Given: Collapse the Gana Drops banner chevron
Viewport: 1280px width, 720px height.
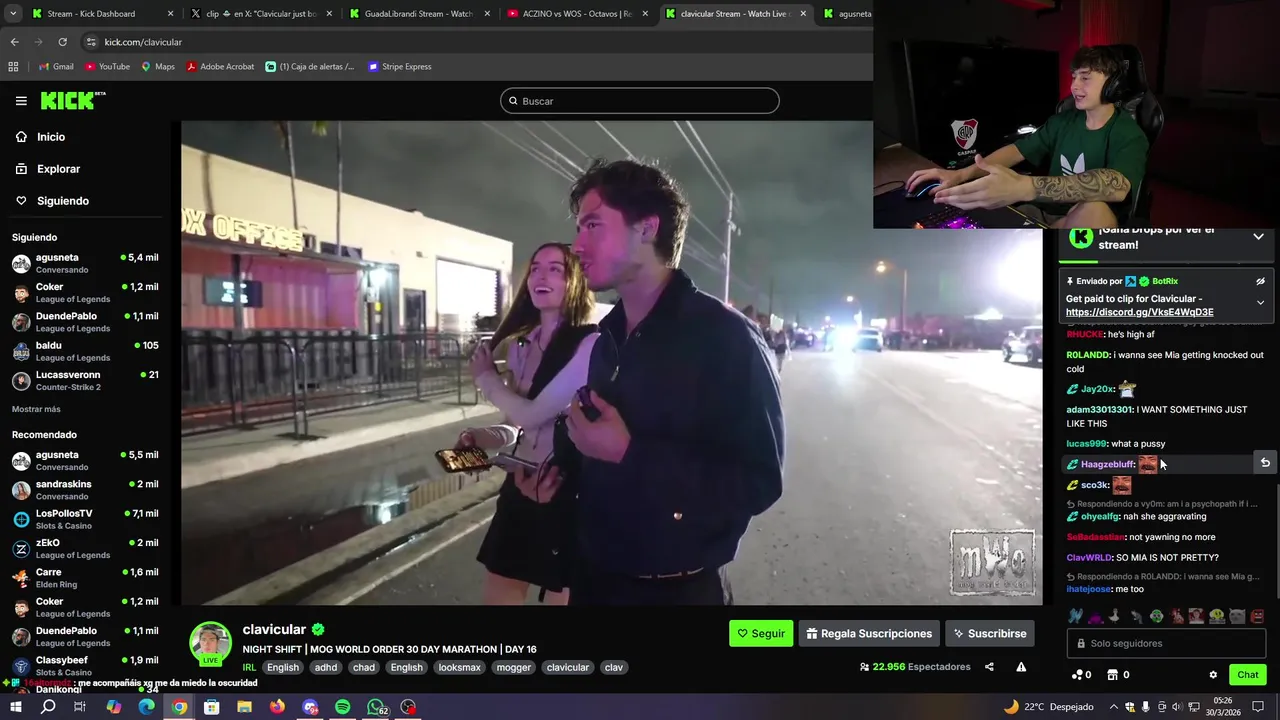Looking at the screenshot, I should pos(1258,237).
